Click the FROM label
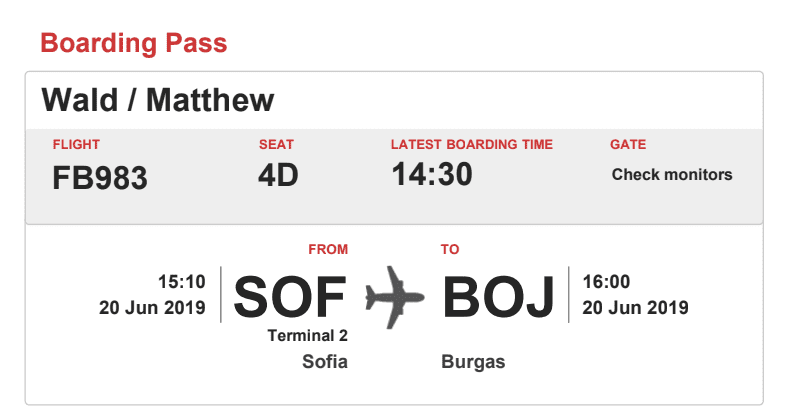The width and height of the screenshot is (791, 415). click(x=328, y=249)
